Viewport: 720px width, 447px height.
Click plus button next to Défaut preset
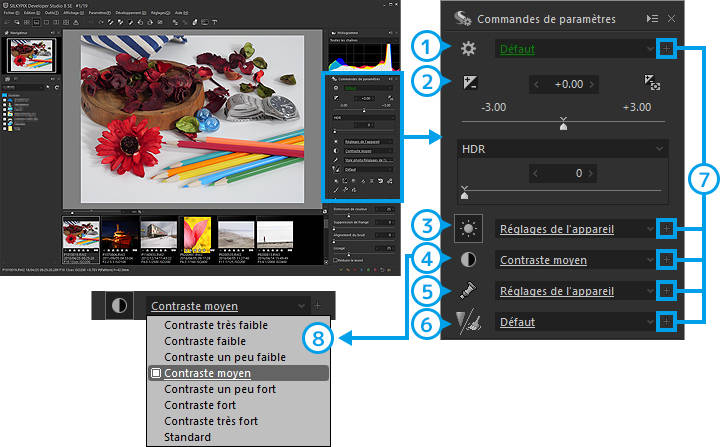click(668, 48)
